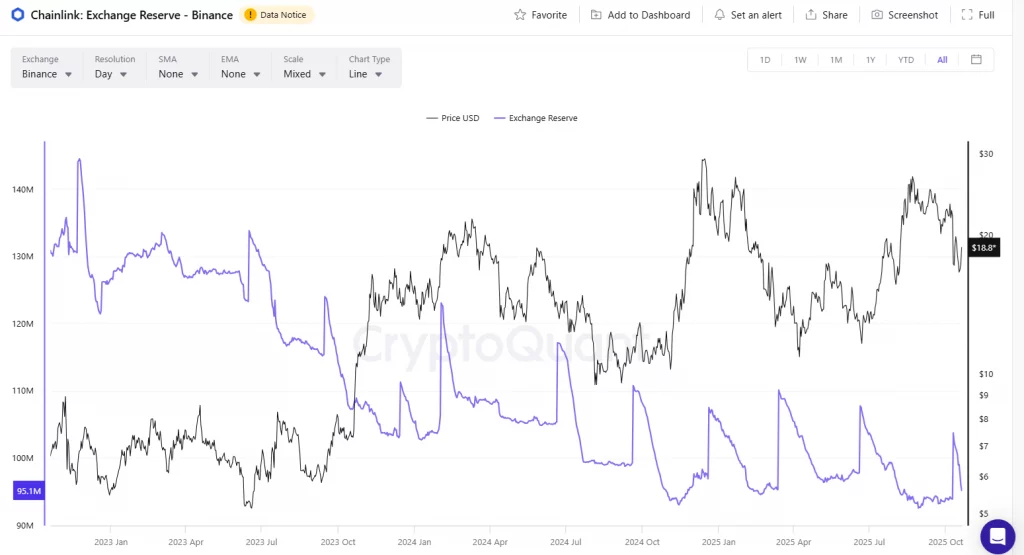Expand the Chart Type Line dropdown
The height and width of the screenshot is (555, 1024).
366,74
